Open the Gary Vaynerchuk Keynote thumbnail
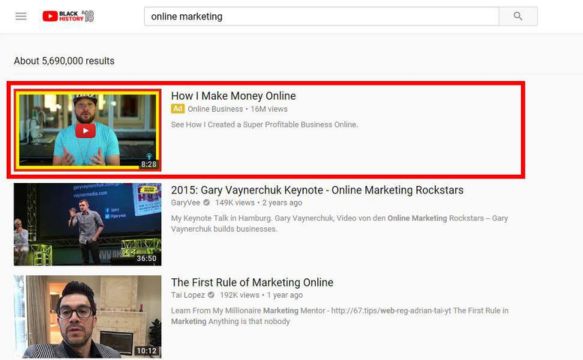The image size is (583, 360). [88, 224]
